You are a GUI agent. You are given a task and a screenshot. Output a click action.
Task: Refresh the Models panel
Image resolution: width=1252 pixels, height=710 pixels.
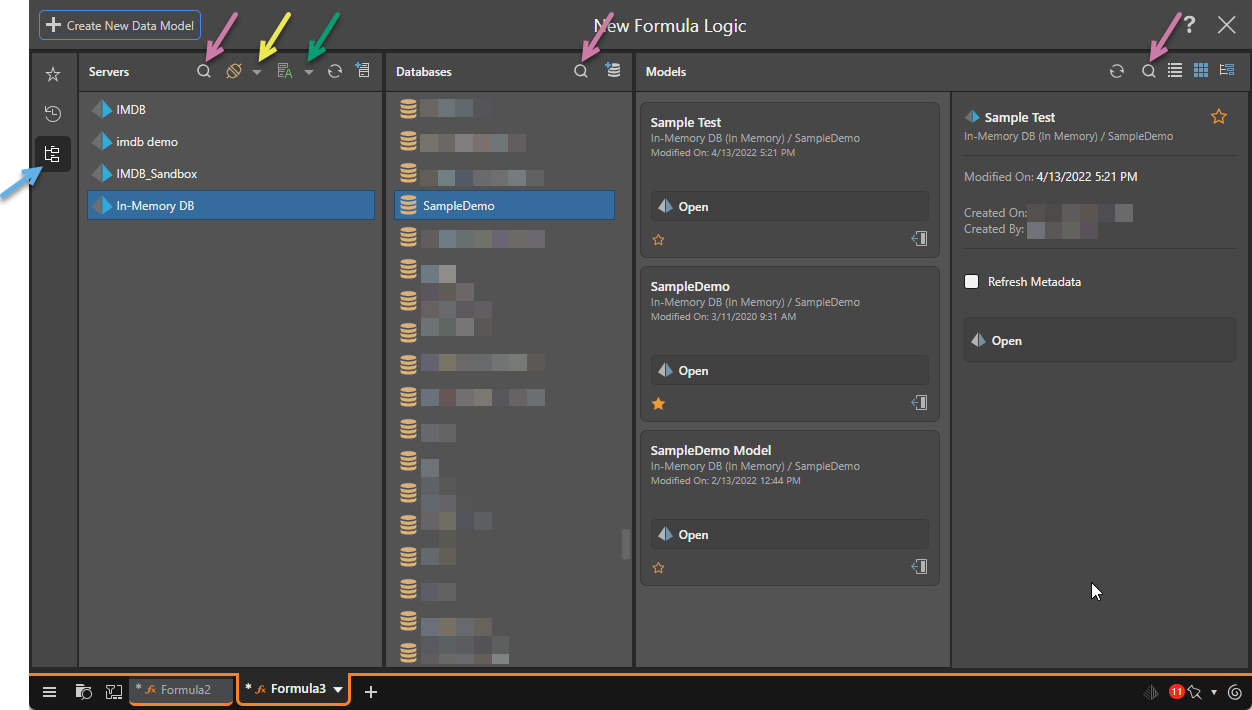point(1117,71)
